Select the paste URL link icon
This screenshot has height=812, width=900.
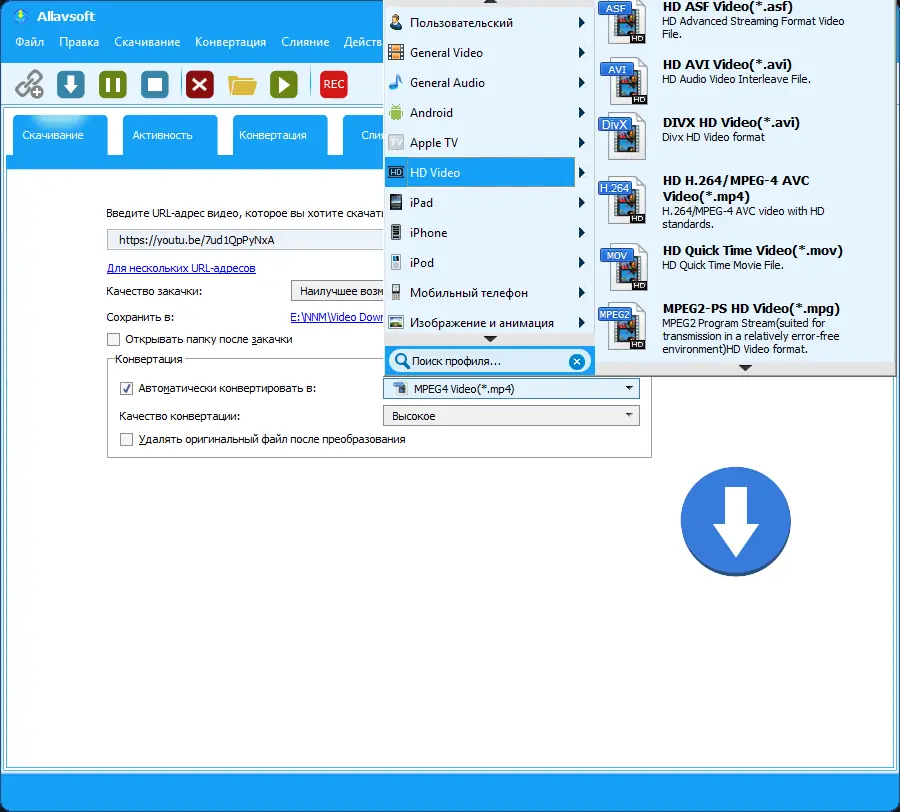tap(30, 84)
